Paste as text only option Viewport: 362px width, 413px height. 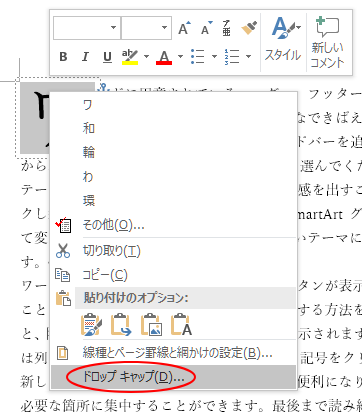coord(182,325)
